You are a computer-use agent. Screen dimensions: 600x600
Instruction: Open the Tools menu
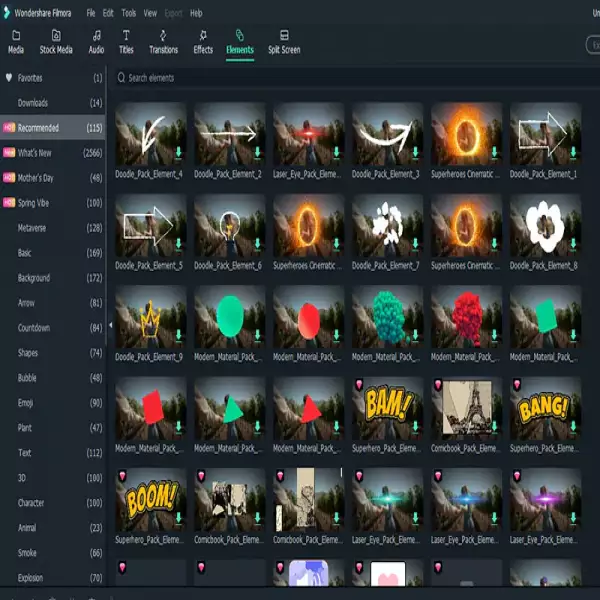[x=129, y=13]
